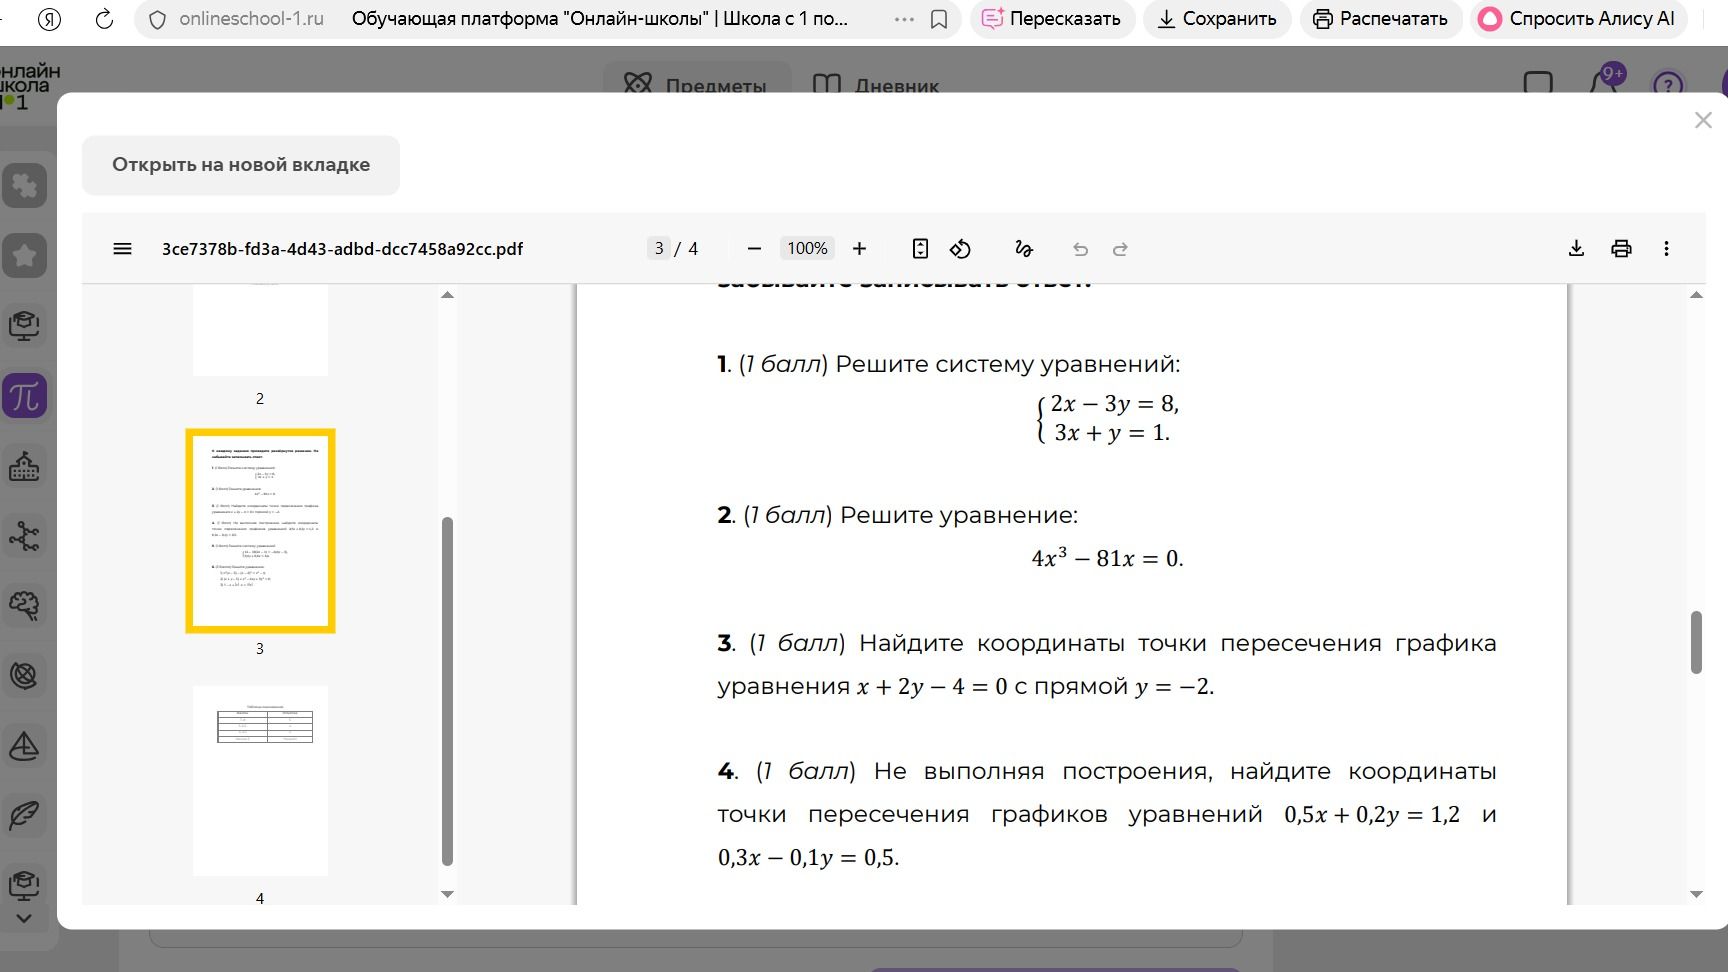1728x972 pixels.
Task: Click document scroll down arrow
Action: tap(1696, 894)
